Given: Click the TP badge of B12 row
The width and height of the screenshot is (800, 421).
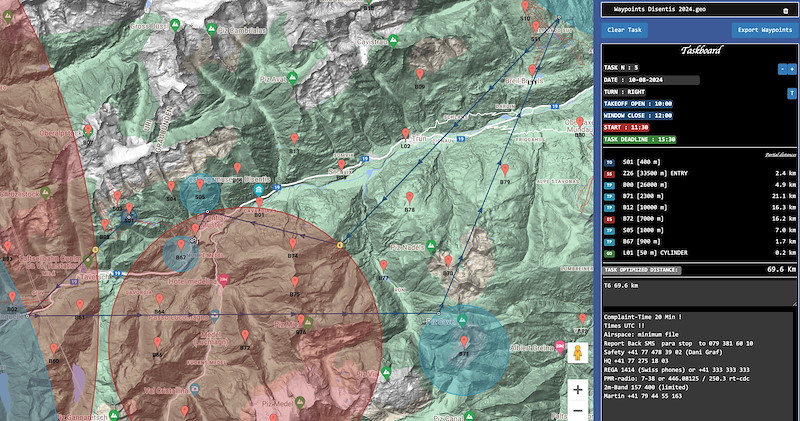Looking at the screenshot, I should click(x=609, y=208).
